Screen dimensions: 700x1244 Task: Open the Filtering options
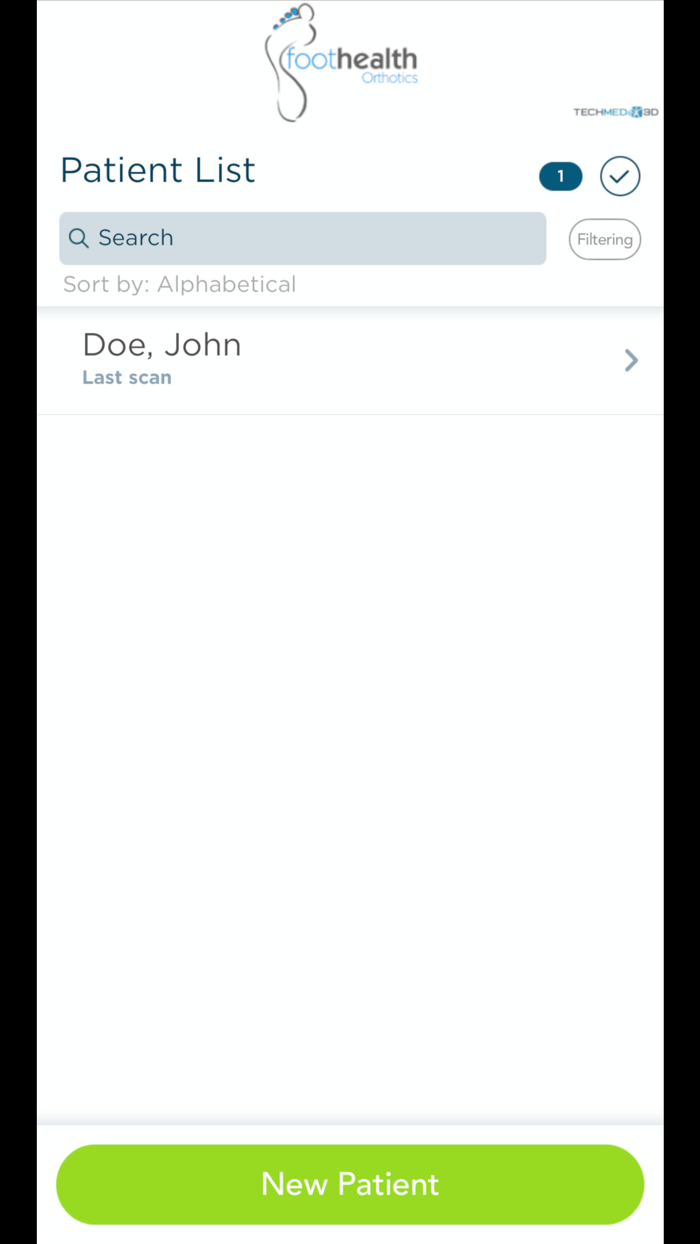pos(605,239)
